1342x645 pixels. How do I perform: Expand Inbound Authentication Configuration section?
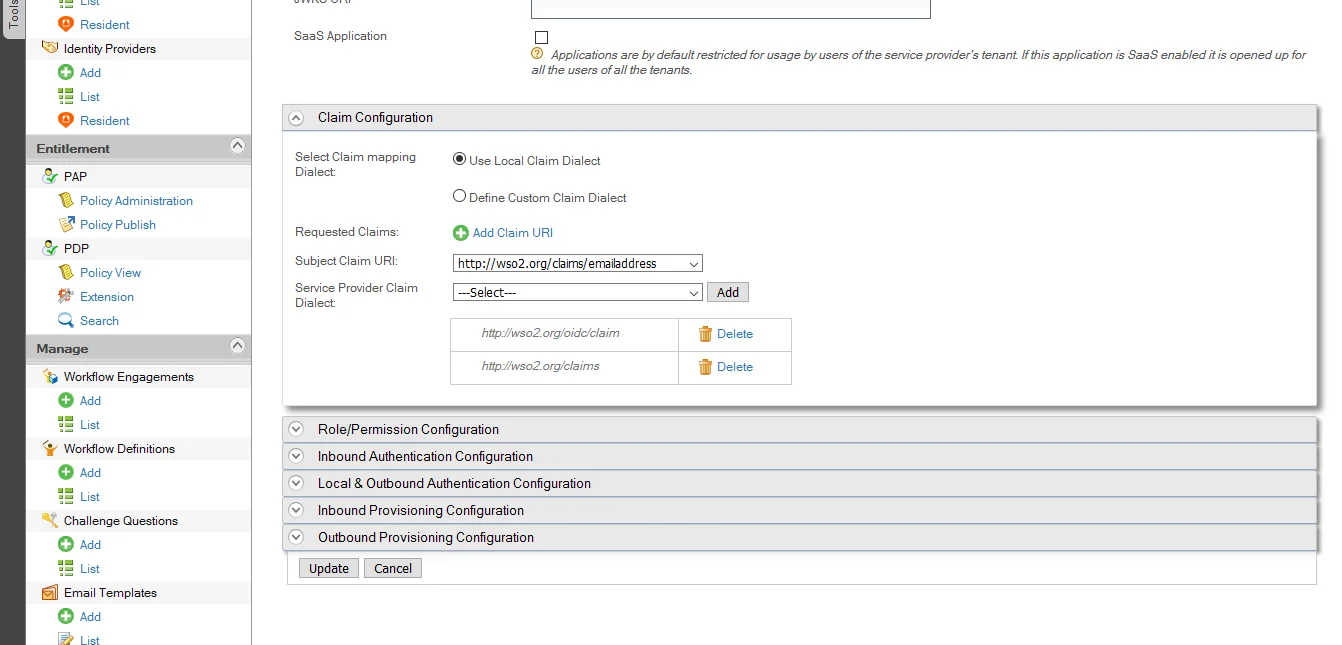(296, 456)
